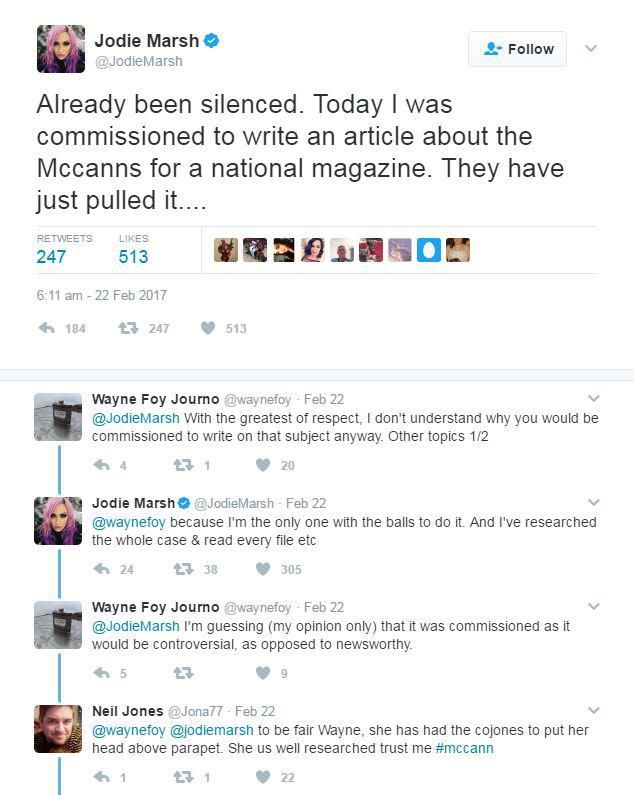Retweet Jodie Marsh's reply with 38 retweets
Image resolution: width=634 pixels, height=795 pixels.
182,569
